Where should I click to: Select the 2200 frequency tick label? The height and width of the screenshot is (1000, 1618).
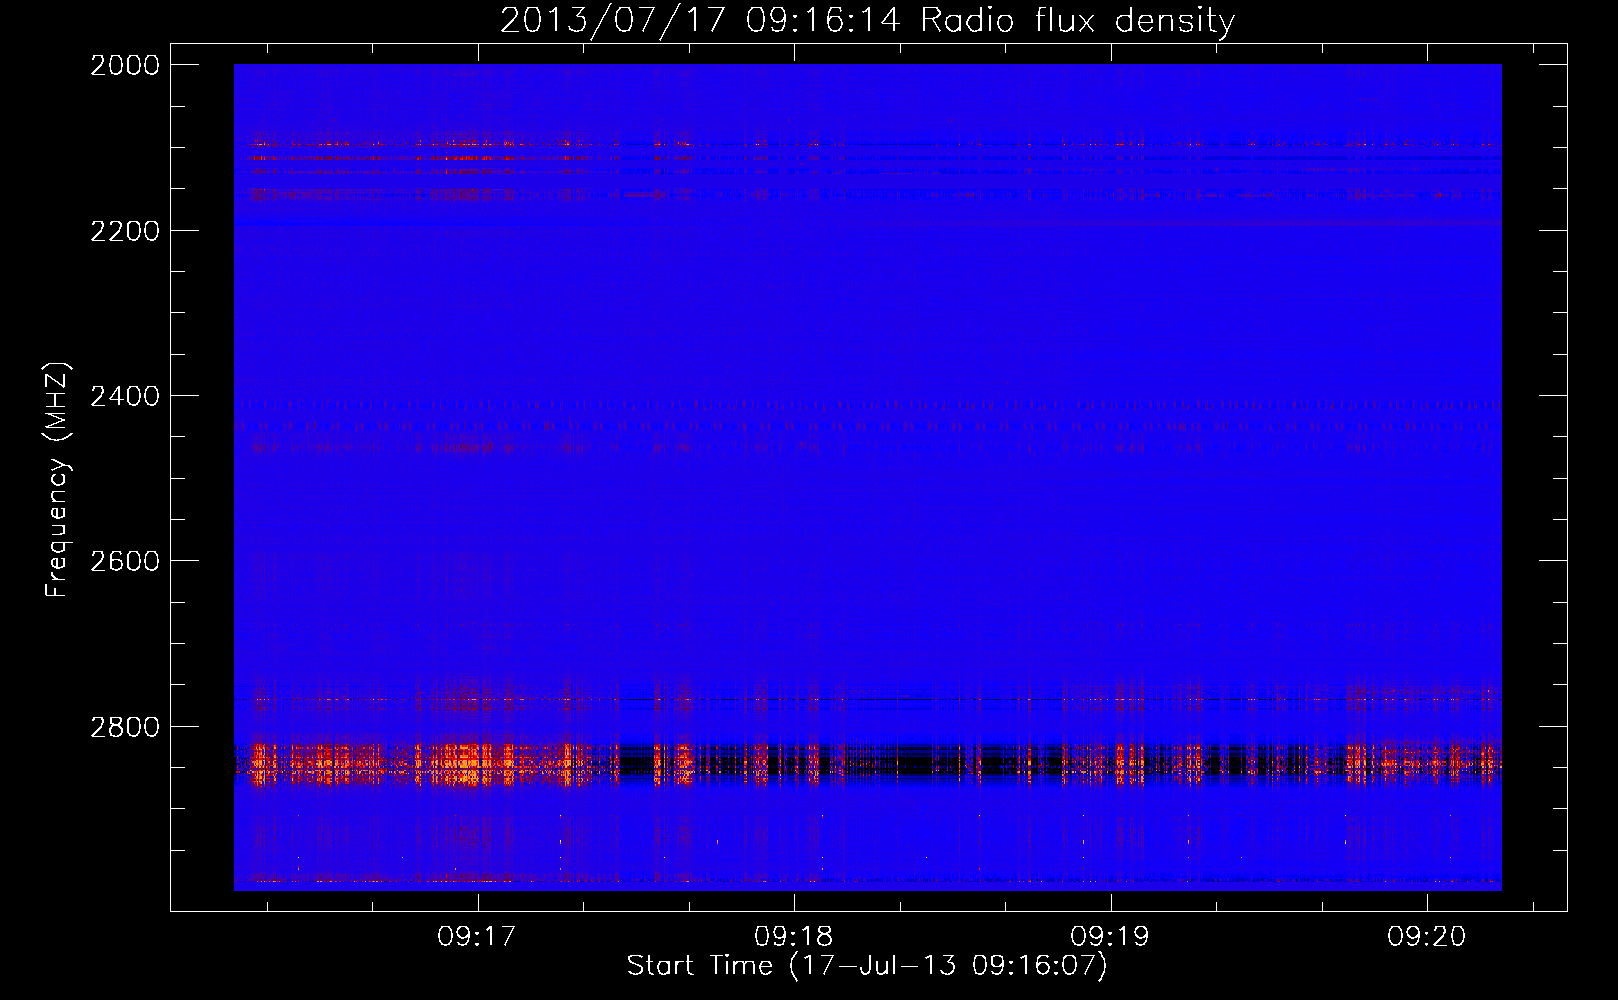(125, 231)
